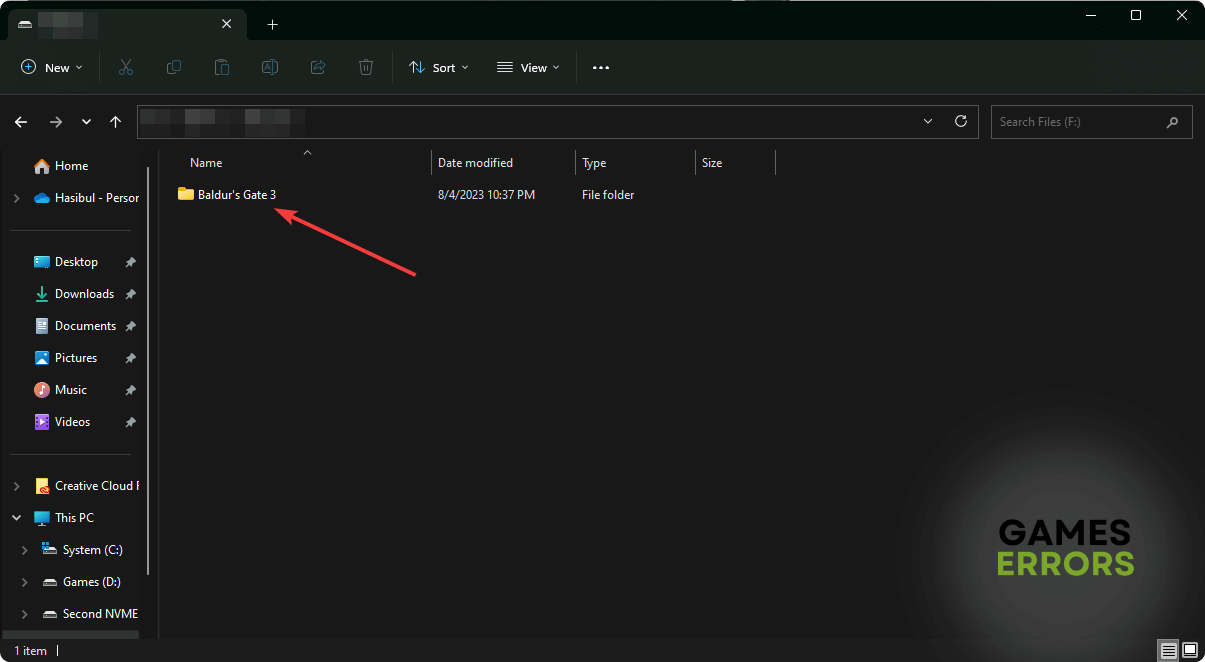Screen dimensions: 1205x662
Task: Click the Share icon in toolbar
Action: click(x=318, y=67)
